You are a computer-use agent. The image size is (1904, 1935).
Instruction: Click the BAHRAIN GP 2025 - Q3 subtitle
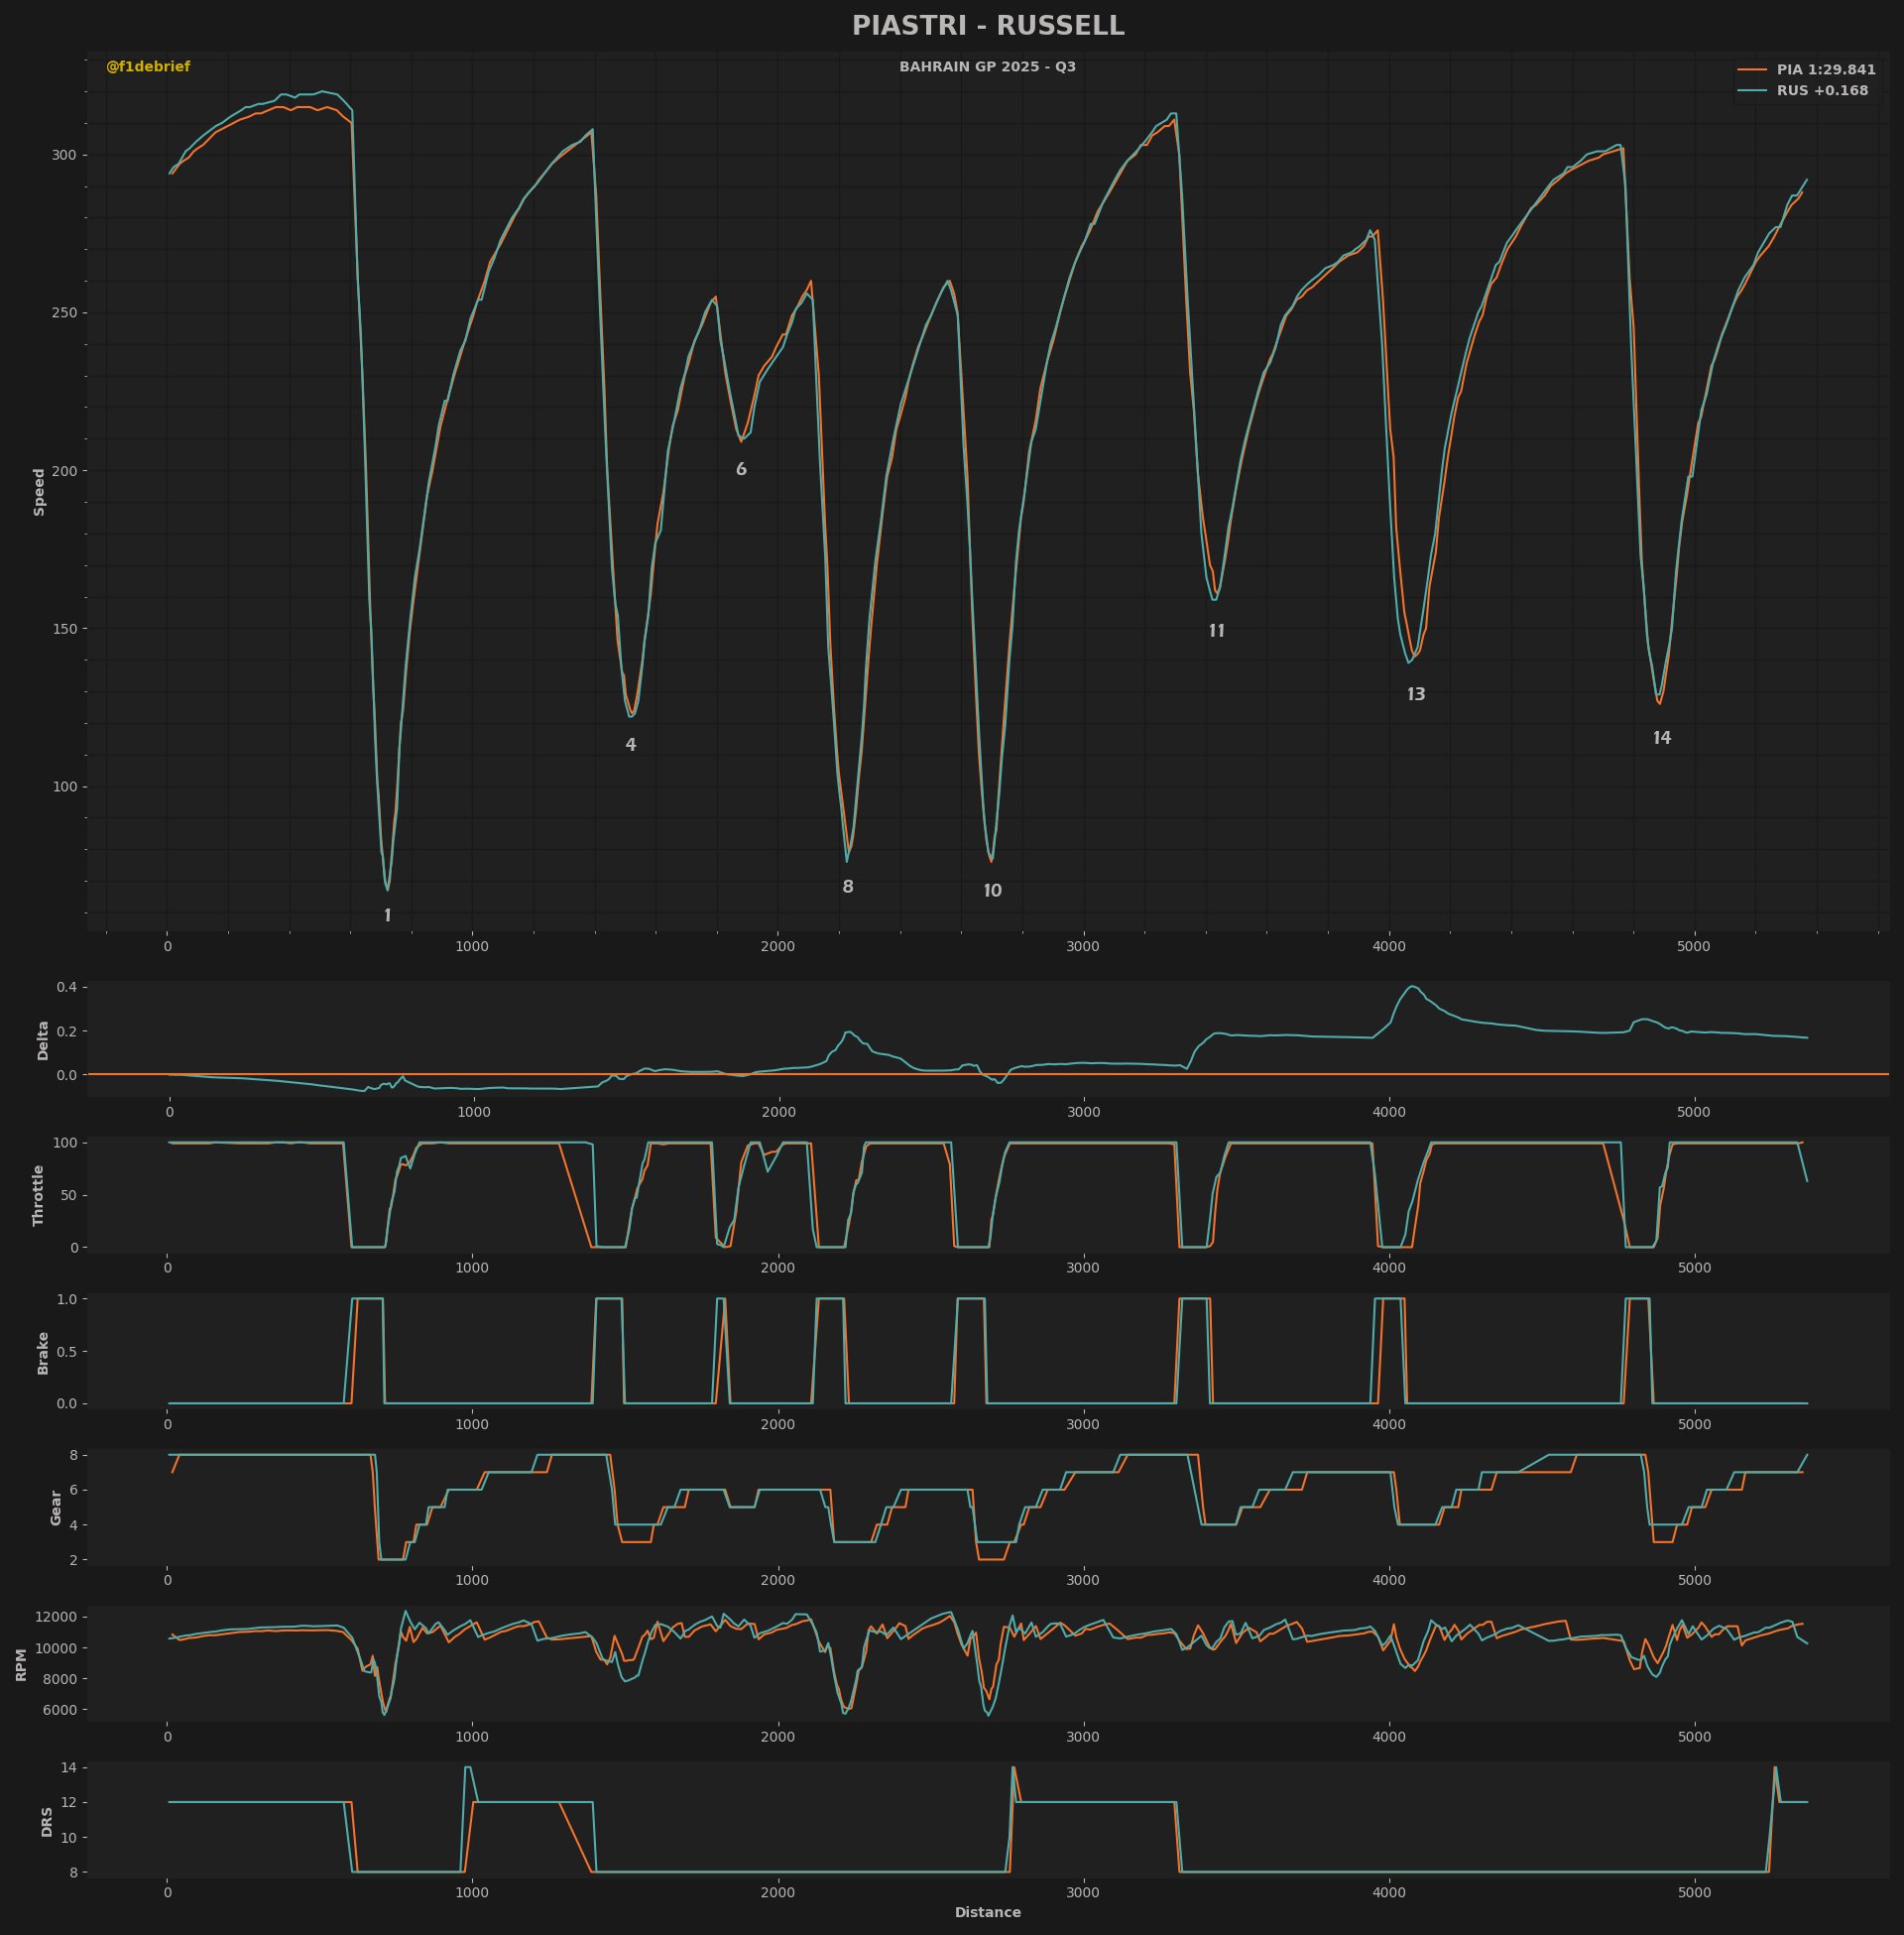tap(987, 67)
